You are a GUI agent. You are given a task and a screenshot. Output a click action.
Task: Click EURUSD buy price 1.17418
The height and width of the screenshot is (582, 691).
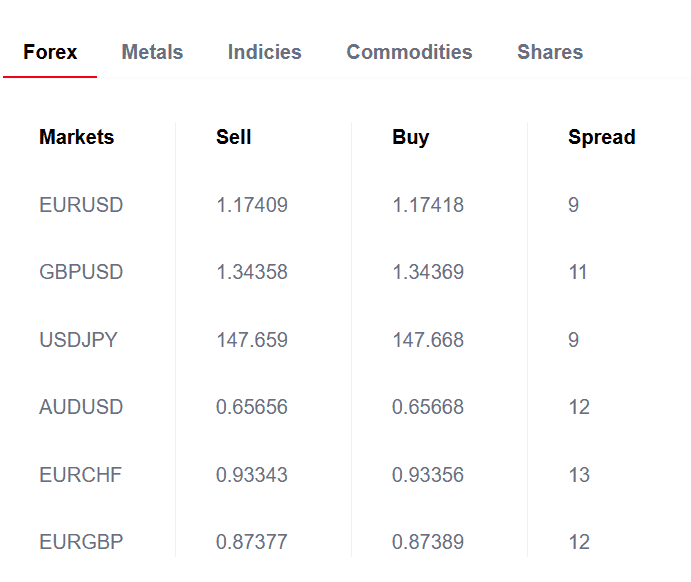click(x=427, y=205)
